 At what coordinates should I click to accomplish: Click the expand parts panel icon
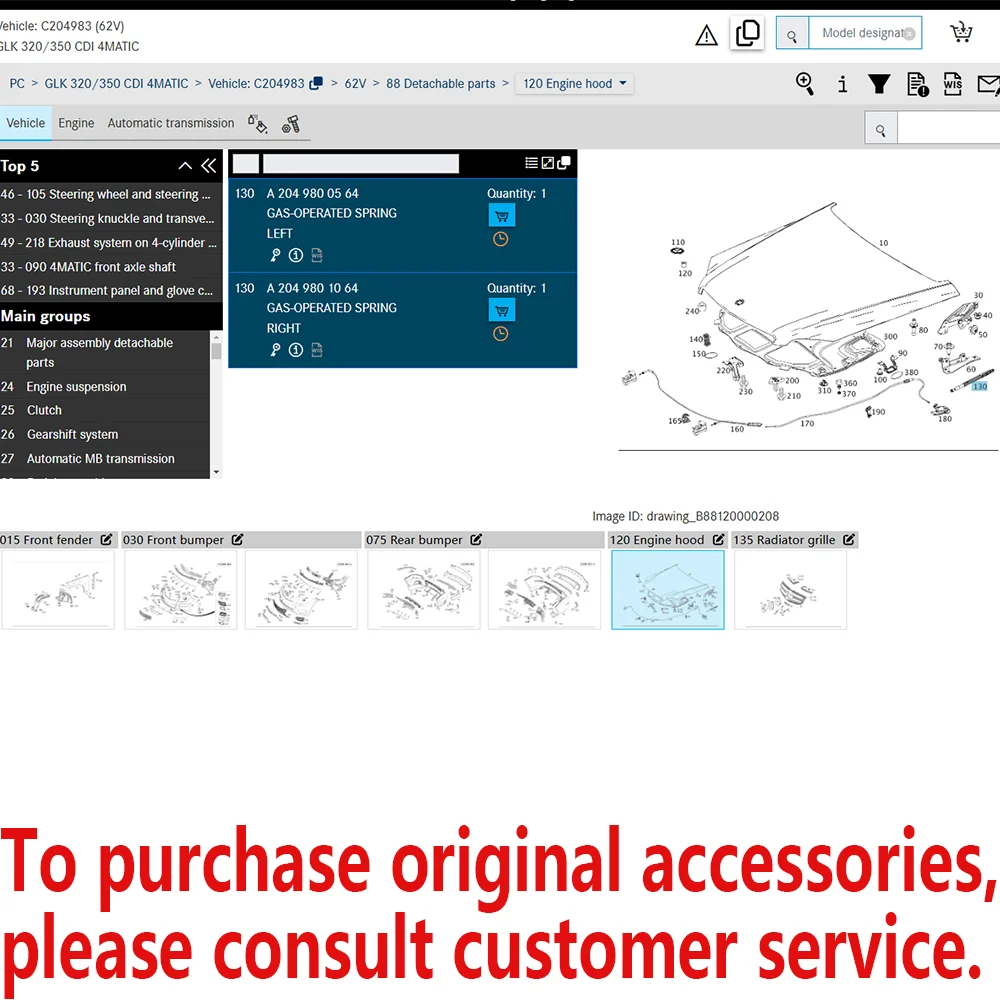[x=547, y=163]
